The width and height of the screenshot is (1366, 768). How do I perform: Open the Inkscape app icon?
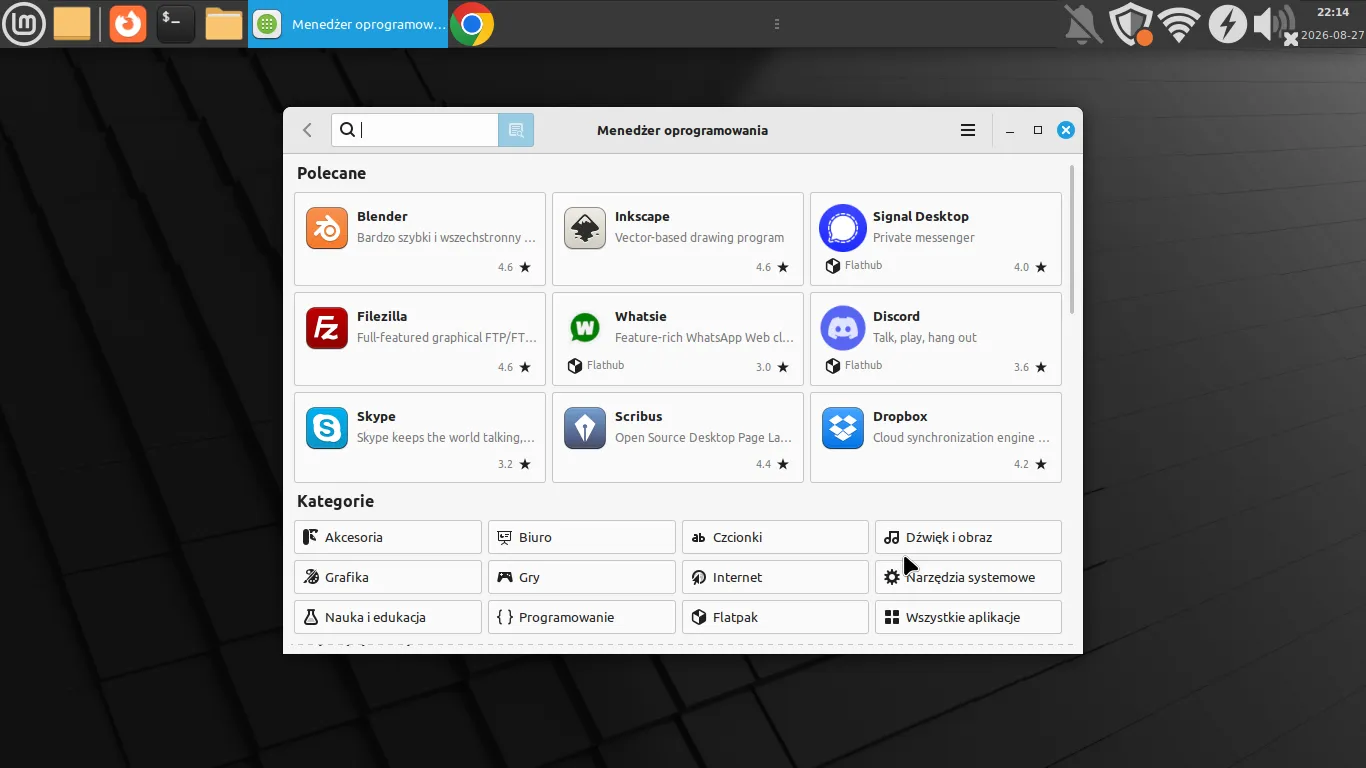point(585,228)
